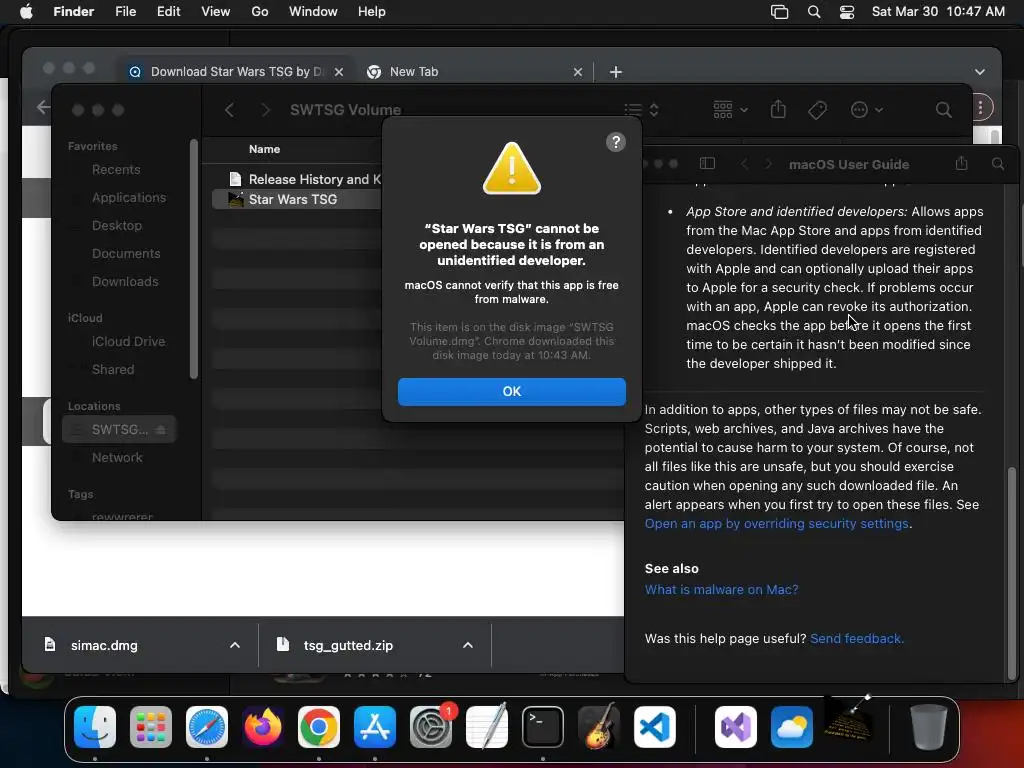This screenshot has width=1024, height=768.
Task: Open Chrome's tab search dropdown arrow
Action: coord(980,72)
